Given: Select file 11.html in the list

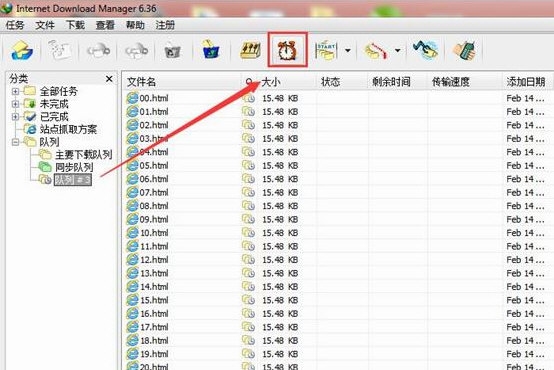Looking at the screenshot, I should (154, 246).
